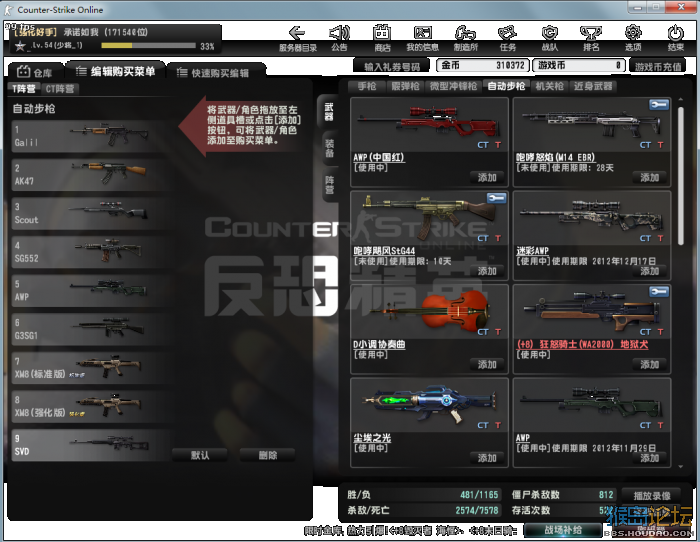The height and width of the screenshot is (542, 700).
Task: Open the 自动步枪 rifle category tab
Action: click(506, 86)
